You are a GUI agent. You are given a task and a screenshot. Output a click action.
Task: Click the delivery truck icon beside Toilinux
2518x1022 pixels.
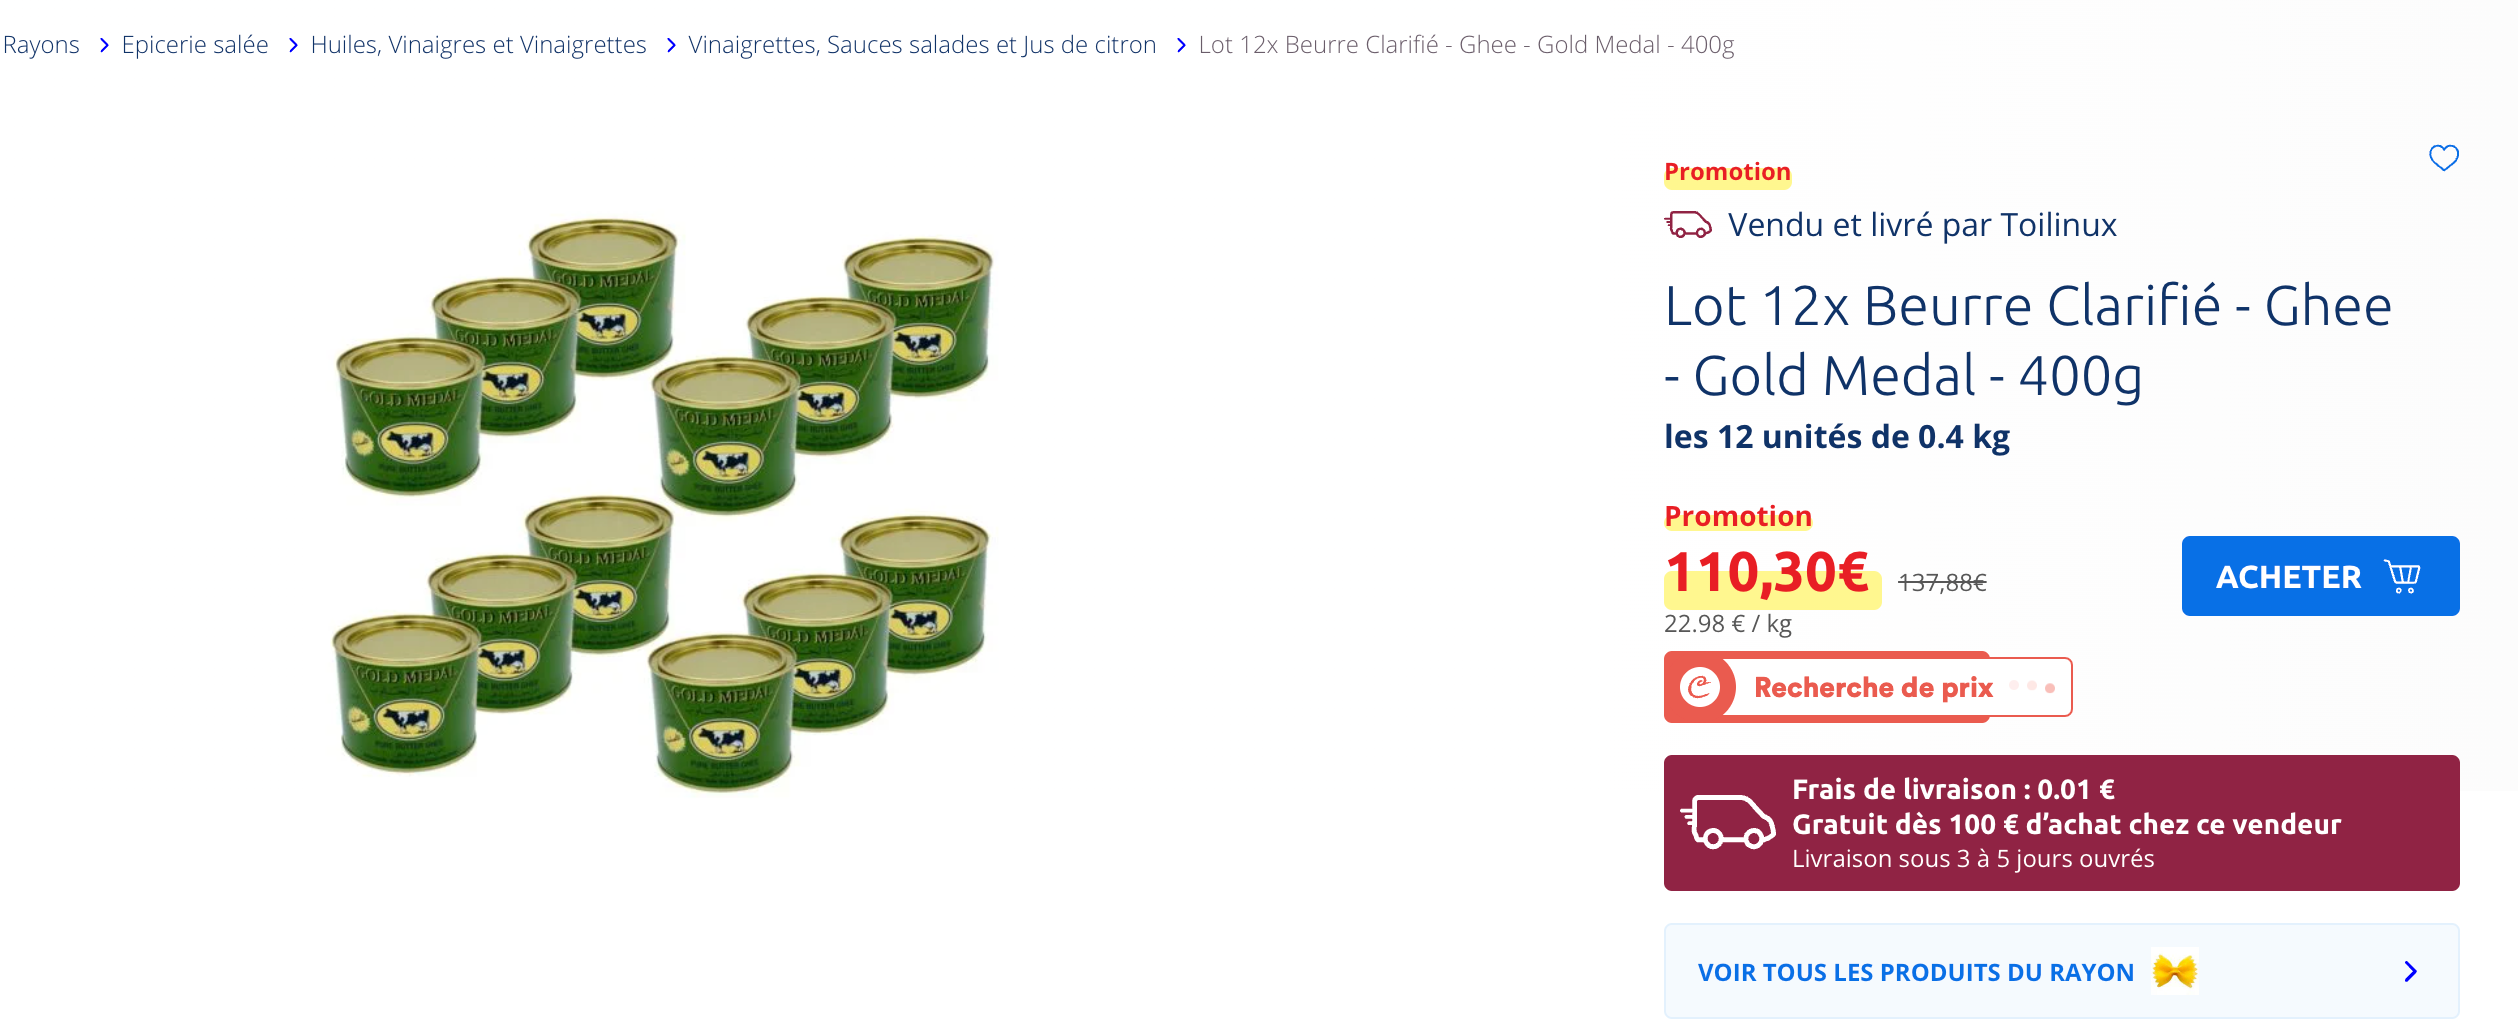[x=1688, y=224]
